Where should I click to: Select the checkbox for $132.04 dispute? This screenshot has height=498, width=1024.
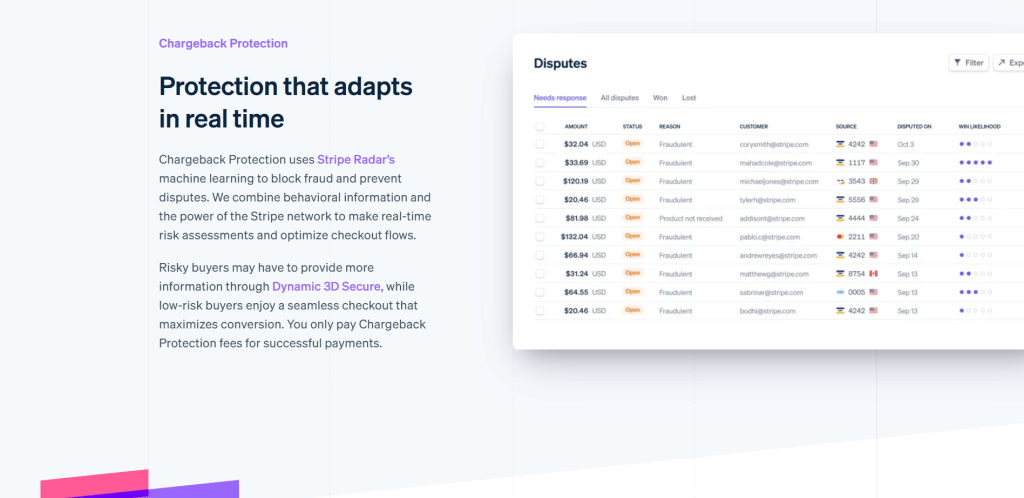(x=539, y=236)
